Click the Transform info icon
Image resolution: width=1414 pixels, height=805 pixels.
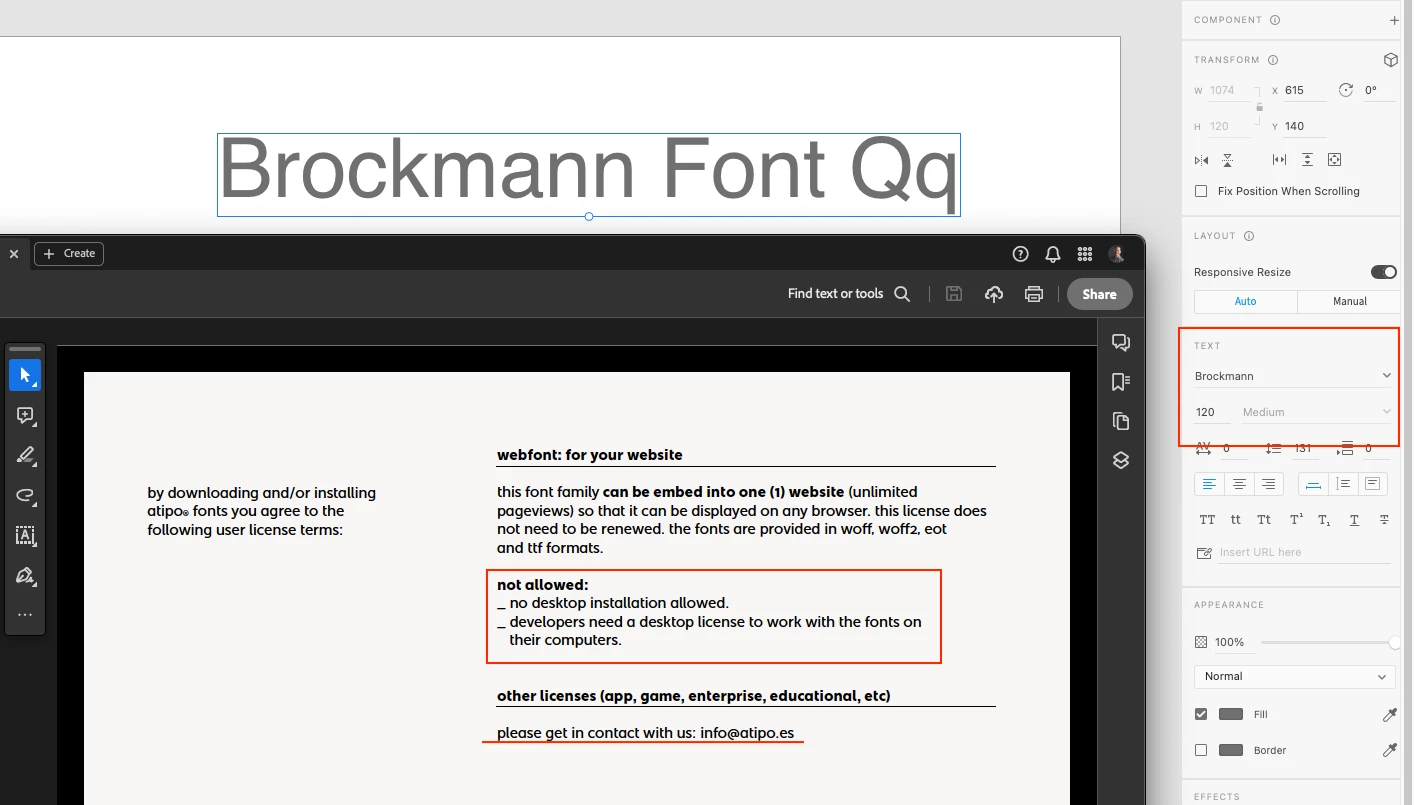point(1272,60)
